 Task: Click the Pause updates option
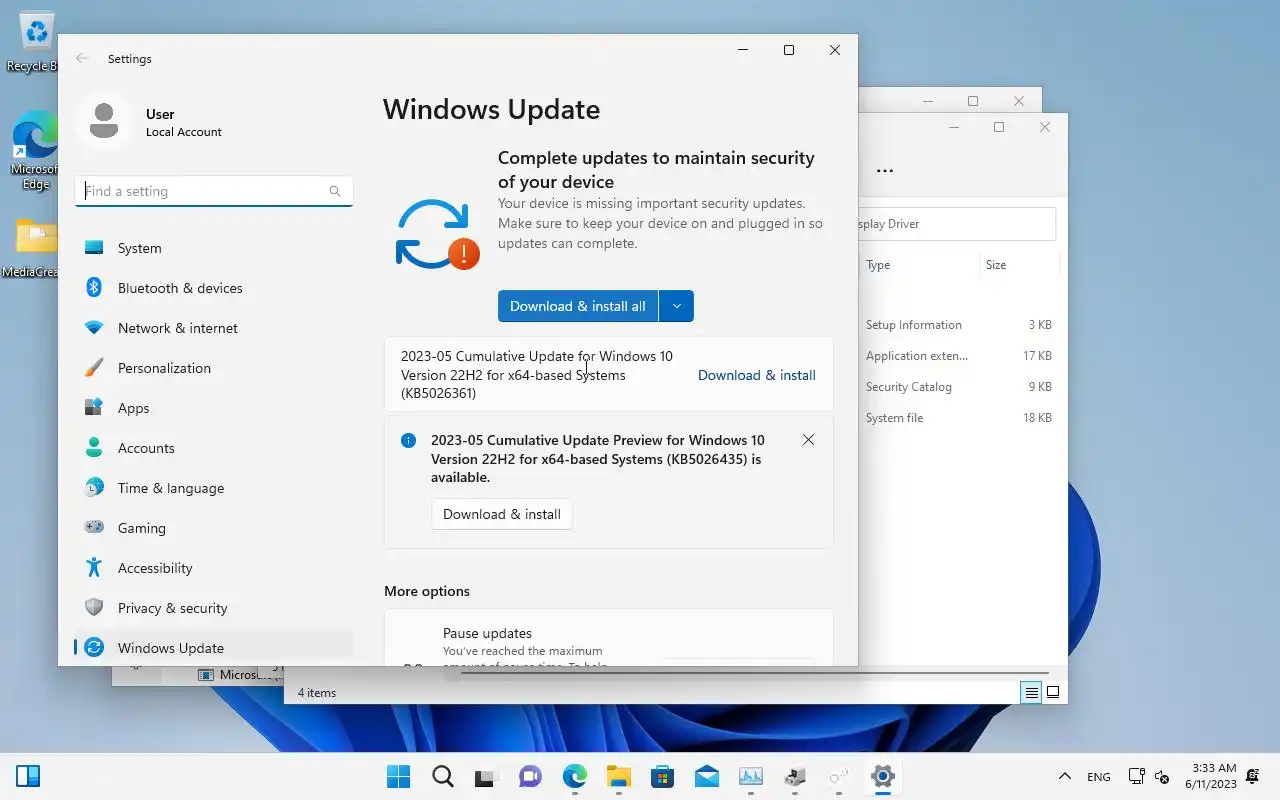pyautogui.click(x=608, y=640)
